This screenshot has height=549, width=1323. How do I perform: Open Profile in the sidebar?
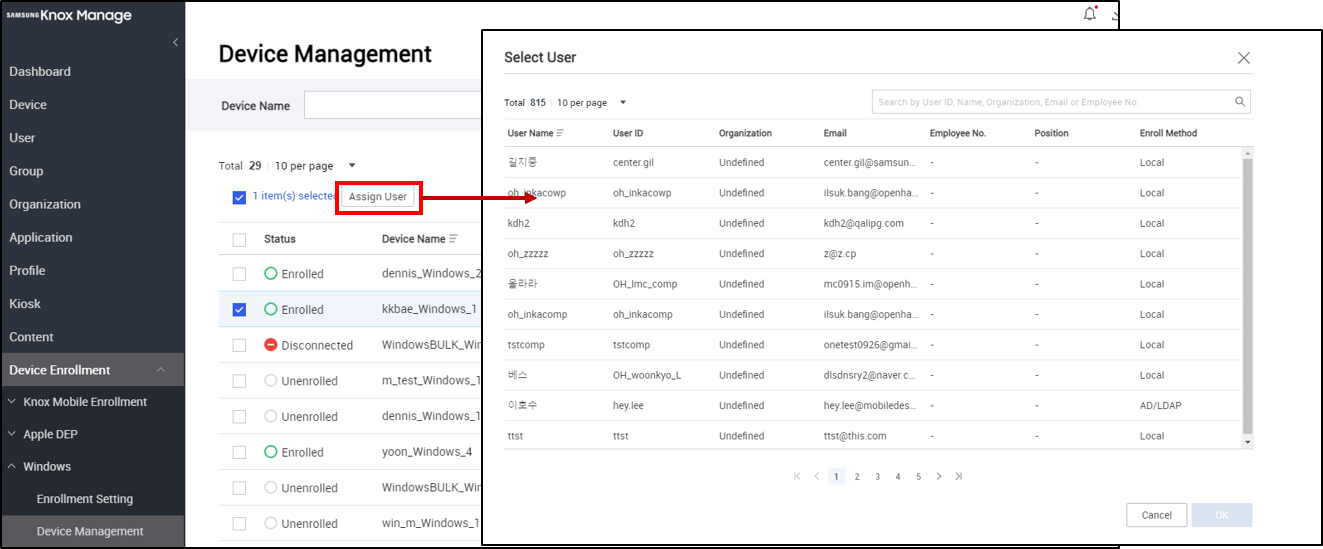[x=27, y=270]
